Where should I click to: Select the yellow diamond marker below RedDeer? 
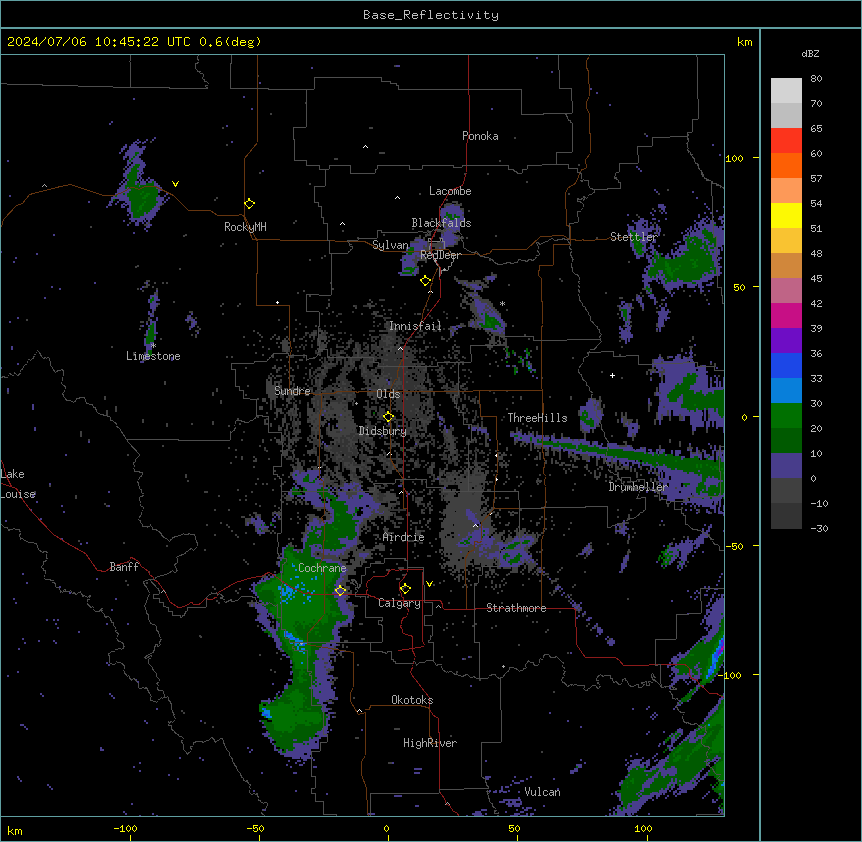point(425,281)
